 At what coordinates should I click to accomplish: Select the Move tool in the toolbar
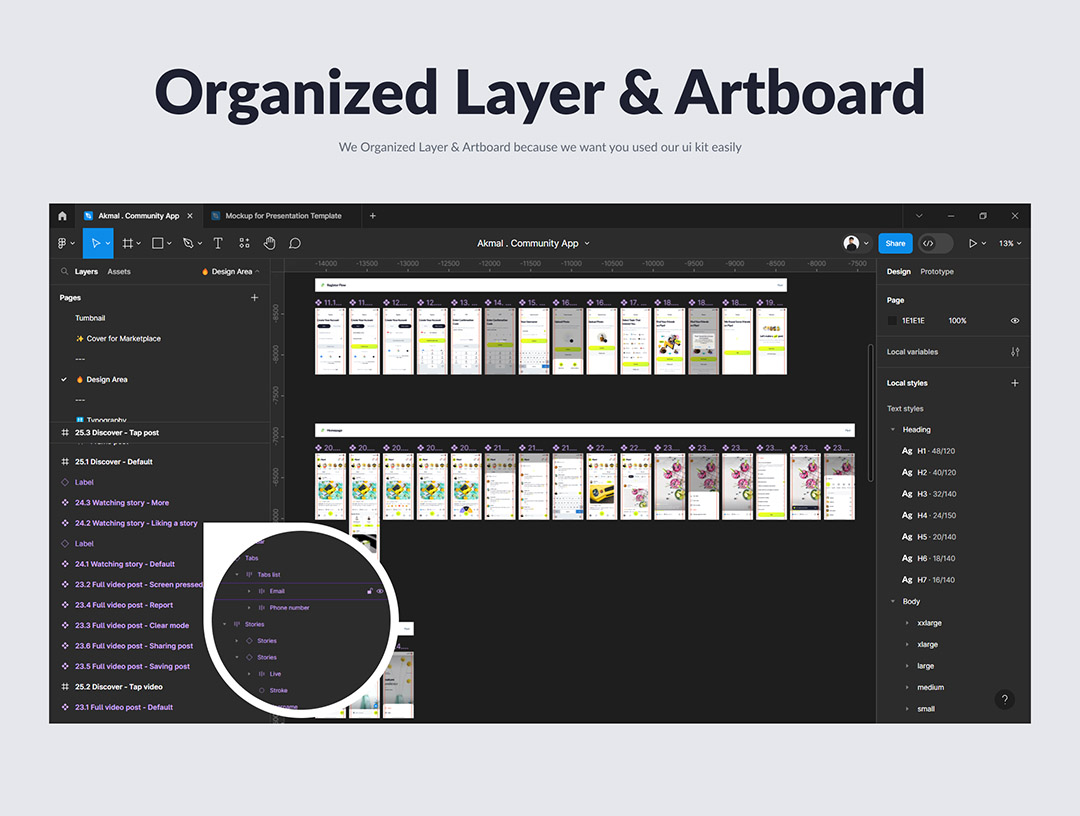pos(95,243)
